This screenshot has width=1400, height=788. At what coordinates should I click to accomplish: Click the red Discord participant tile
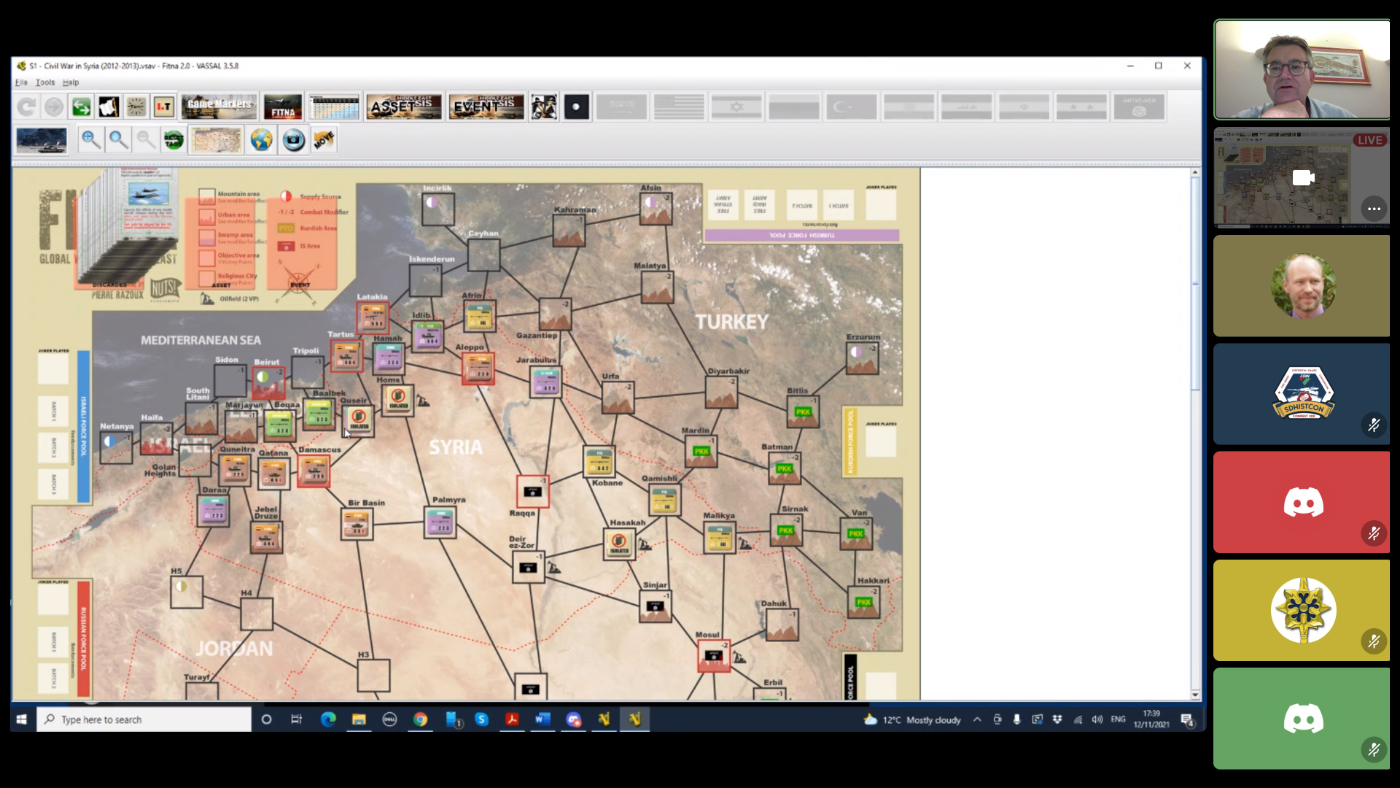(1301, 502)
